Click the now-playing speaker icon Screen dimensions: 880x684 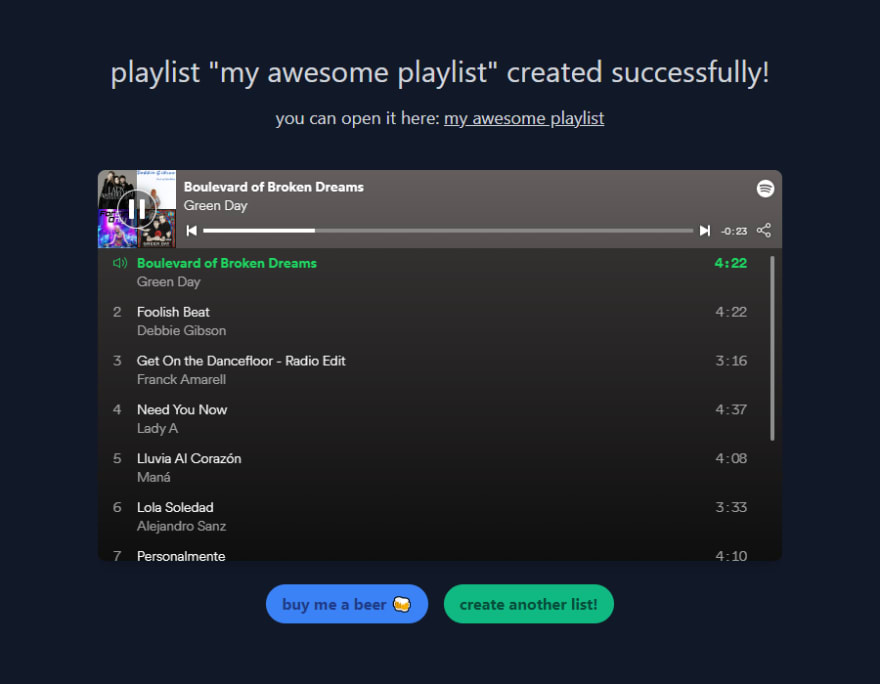pos(120,263)
